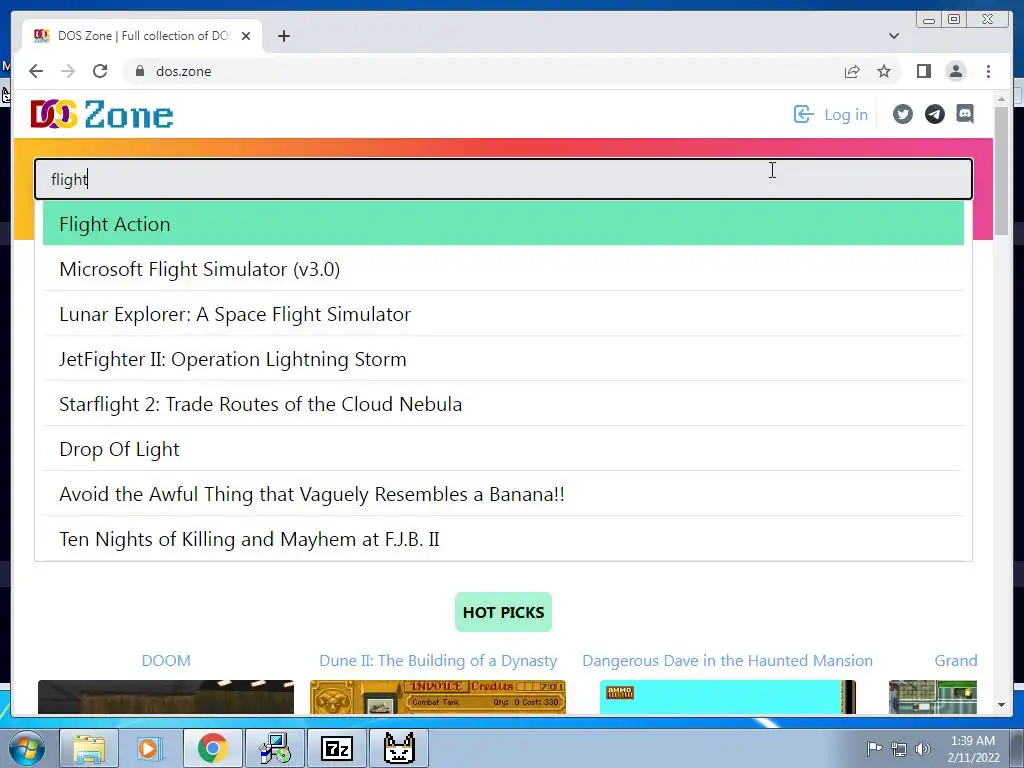
Task: Click the vertical scrollbar thumb
Action: [1001, 170]
